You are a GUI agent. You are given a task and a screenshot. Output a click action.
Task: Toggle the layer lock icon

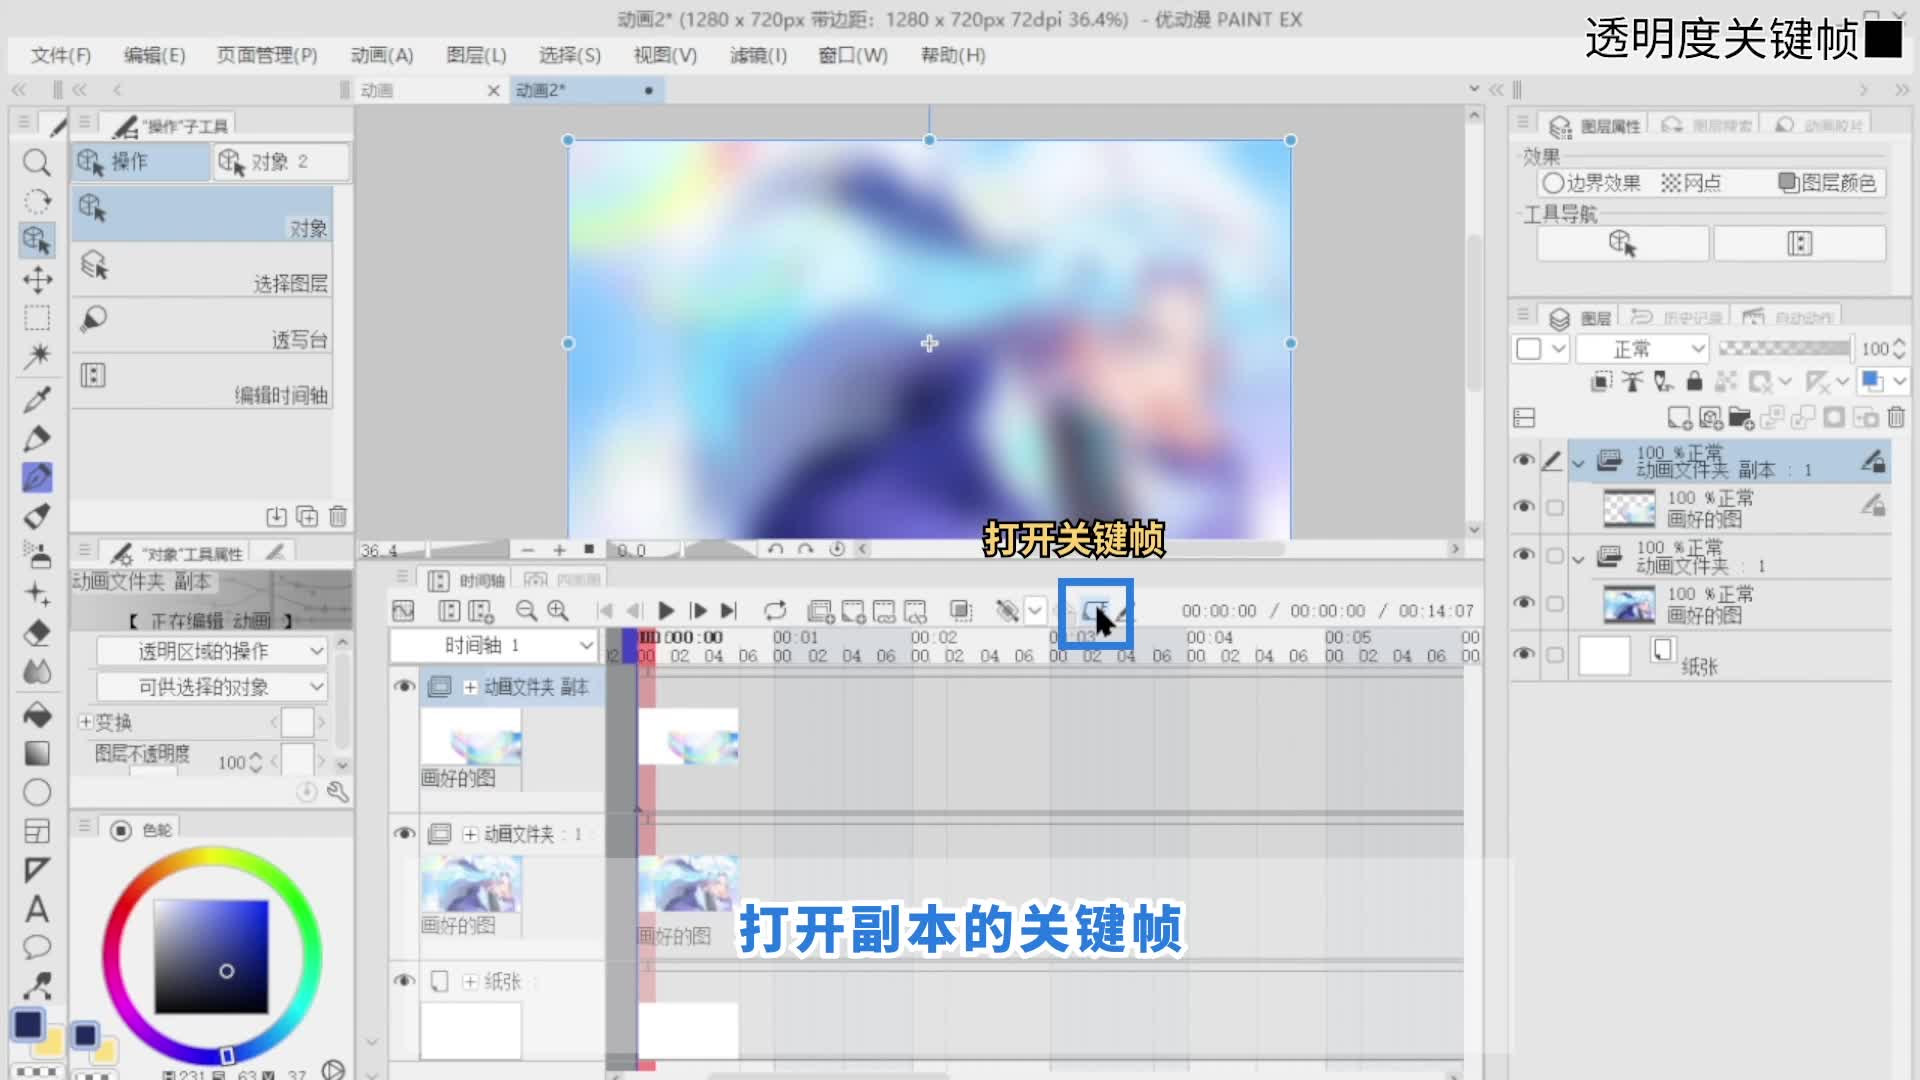pos(1693,381)
